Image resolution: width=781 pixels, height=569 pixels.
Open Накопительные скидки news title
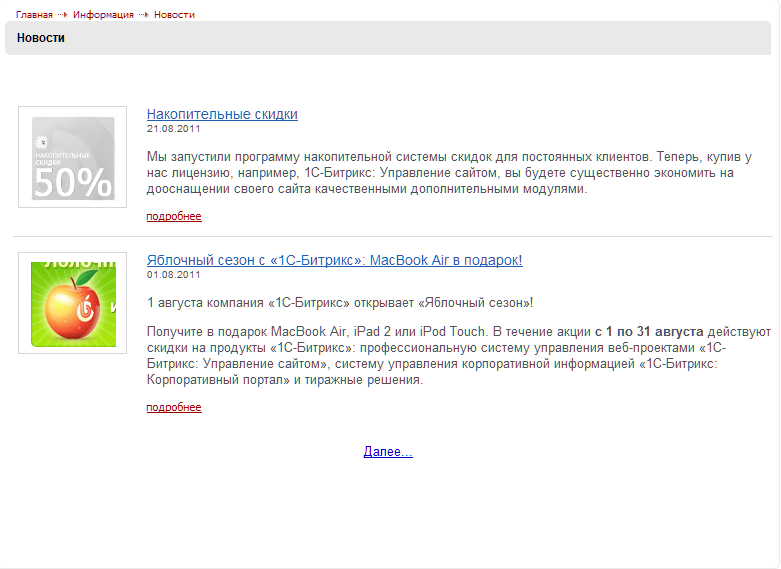coord(222,114)
